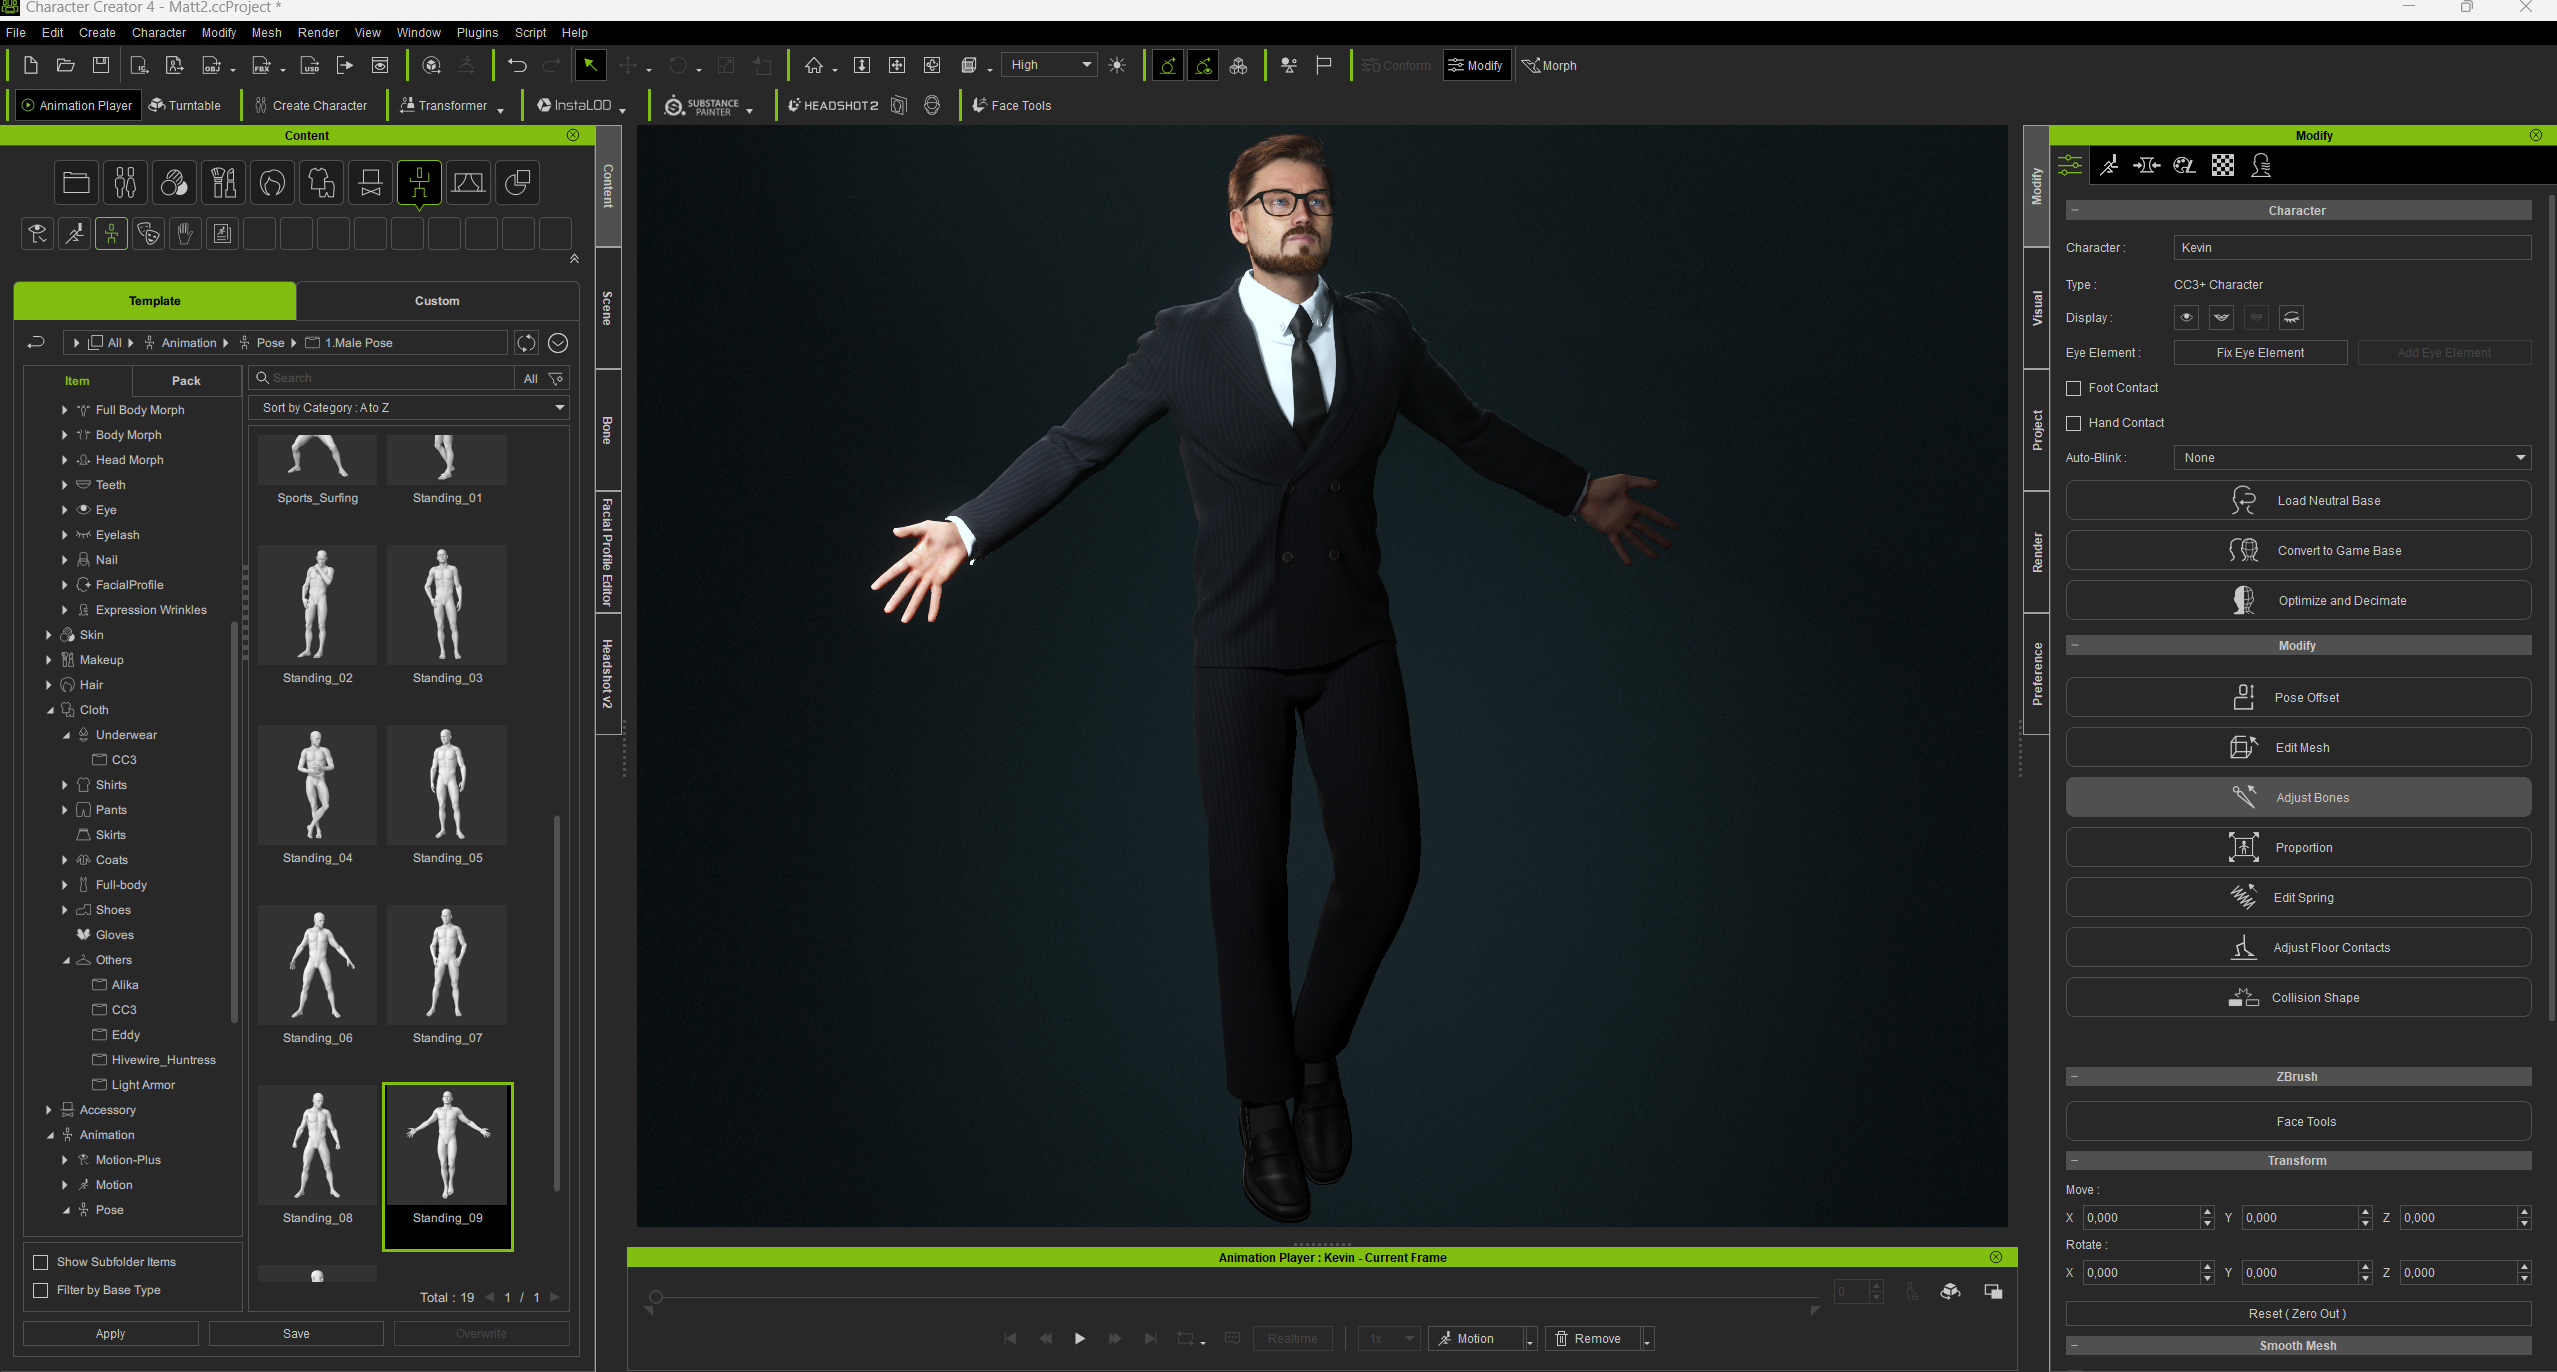Click the Fix Eye Element button
Screen dimensions: 2557x1372
pyautogui.click(x=2260, y=353)
